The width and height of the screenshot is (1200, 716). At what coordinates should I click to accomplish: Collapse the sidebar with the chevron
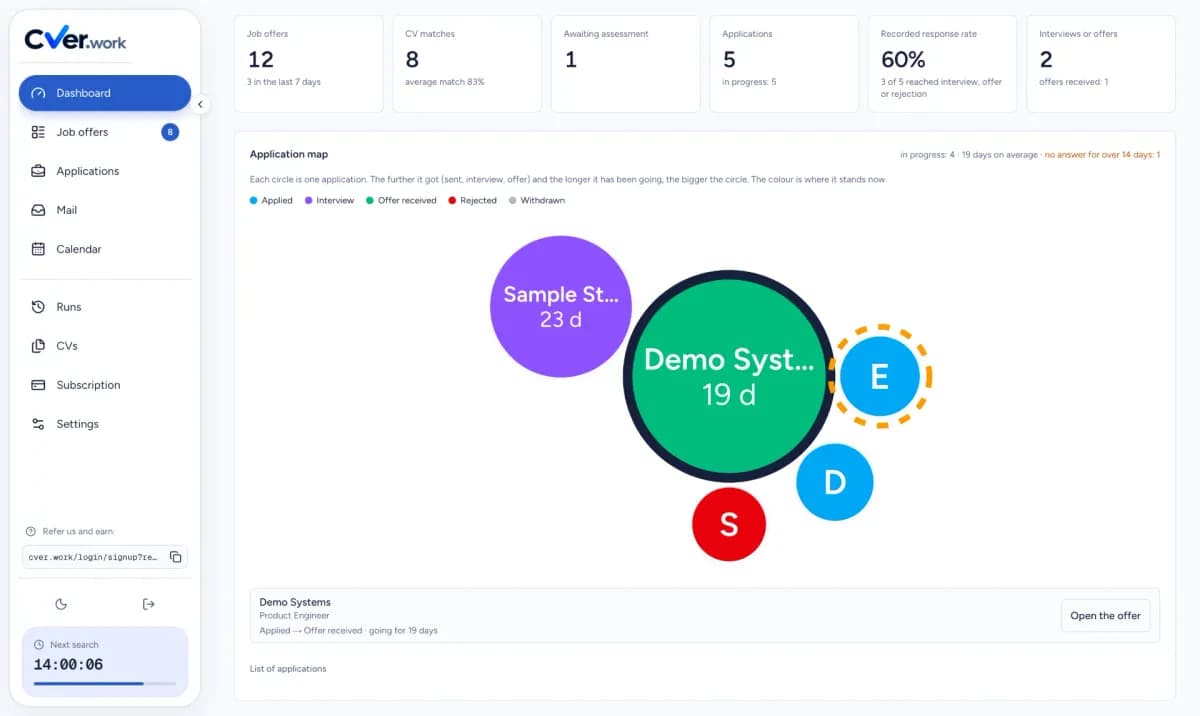point(200,104)
